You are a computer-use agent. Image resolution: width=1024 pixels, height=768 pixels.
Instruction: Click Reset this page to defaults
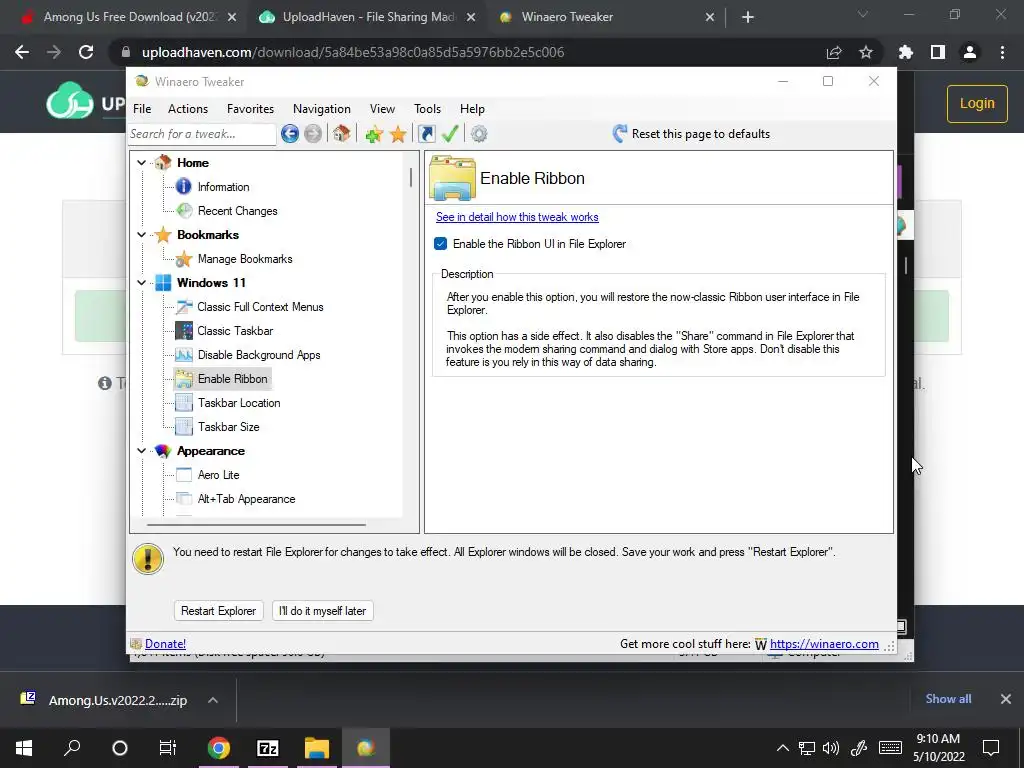(x=691, y=134)
